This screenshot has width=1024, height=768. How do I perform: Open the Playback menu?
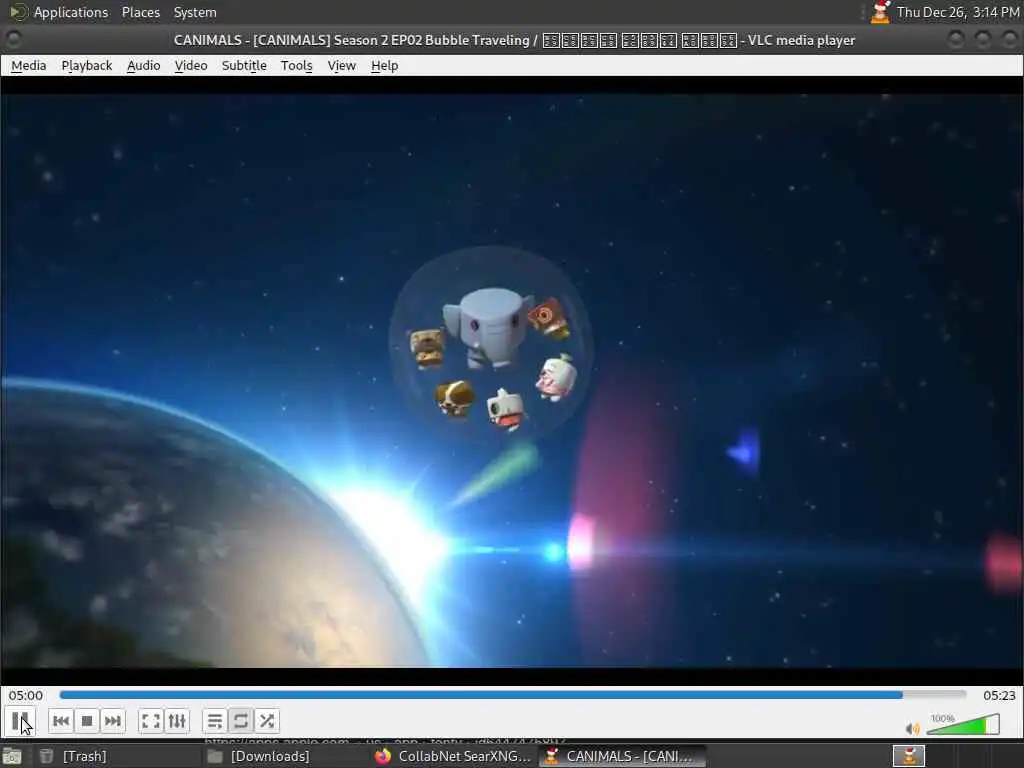pyautogui.click(x=87, y=65)
